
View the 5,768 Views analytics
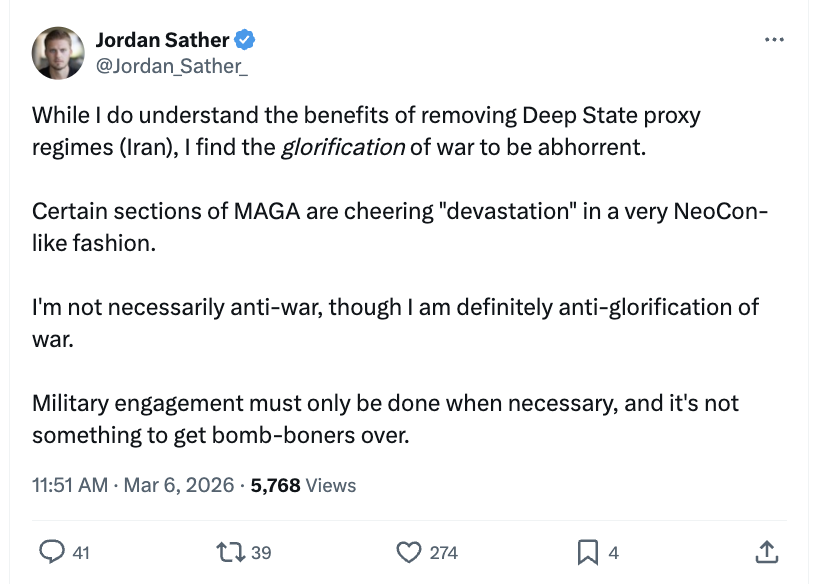303,485
